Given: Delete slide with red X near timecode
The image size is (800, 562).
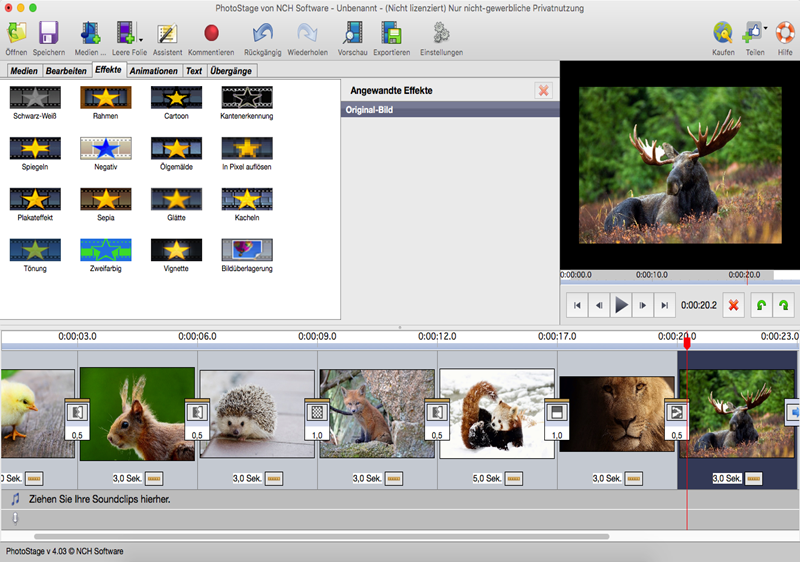Looking at the screenshot, I should pos(734,305).
